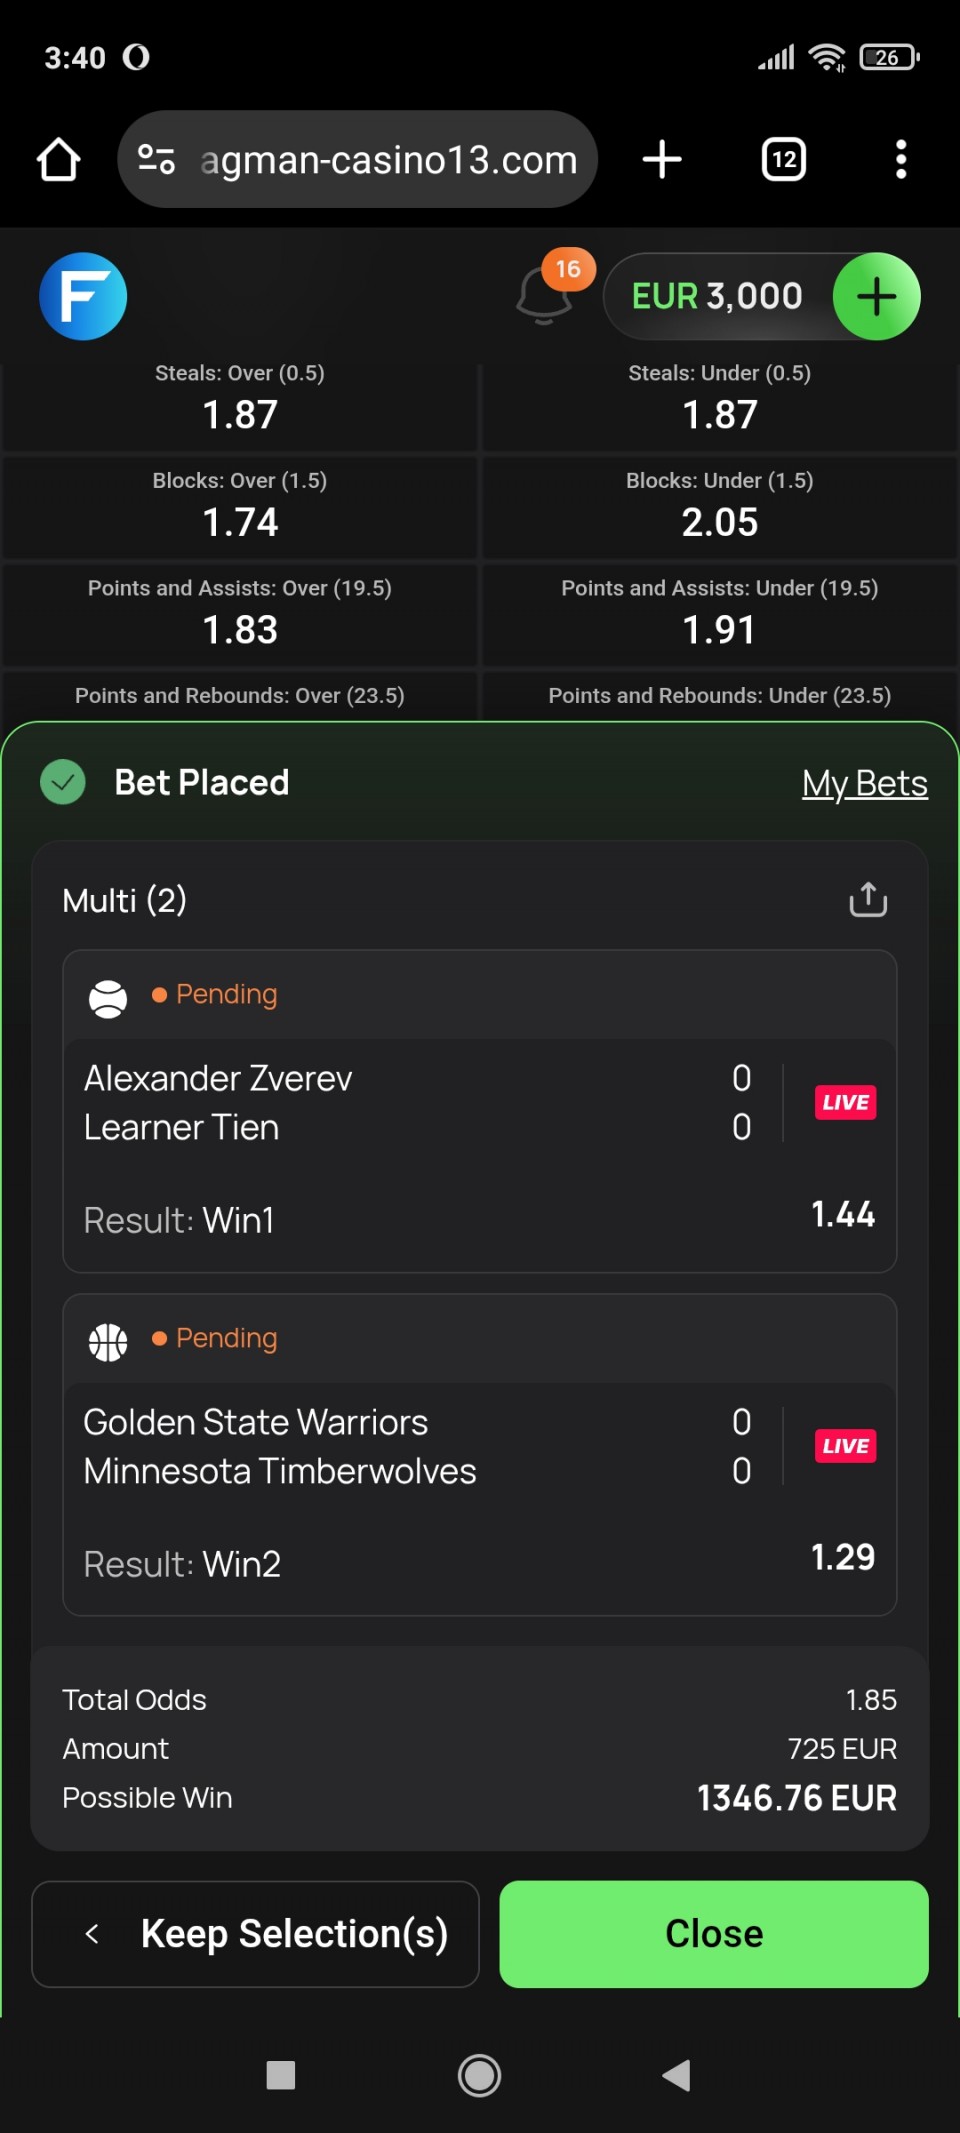This screenshot has height=2133, width=960.
Task: Open site settings icon in address bar
Action: click(x=157, y=160)
